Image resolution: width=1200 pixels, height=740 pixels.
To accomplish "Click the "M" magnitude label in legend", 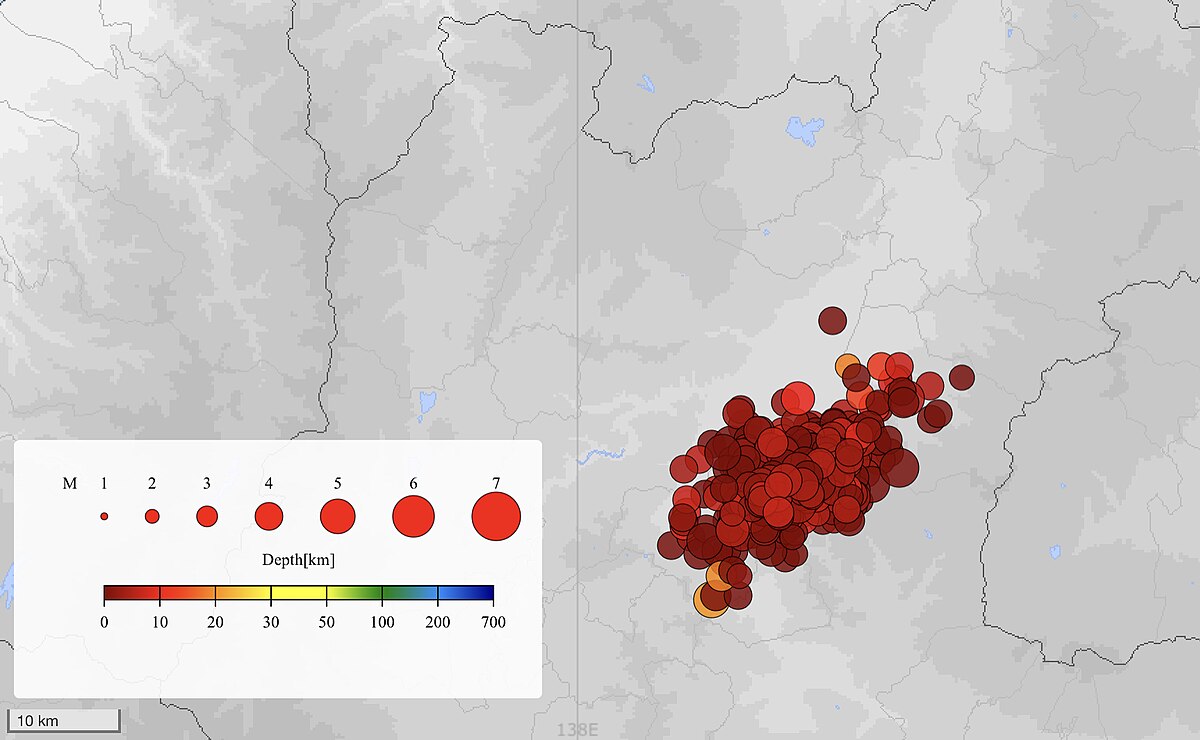I will 70,484.
